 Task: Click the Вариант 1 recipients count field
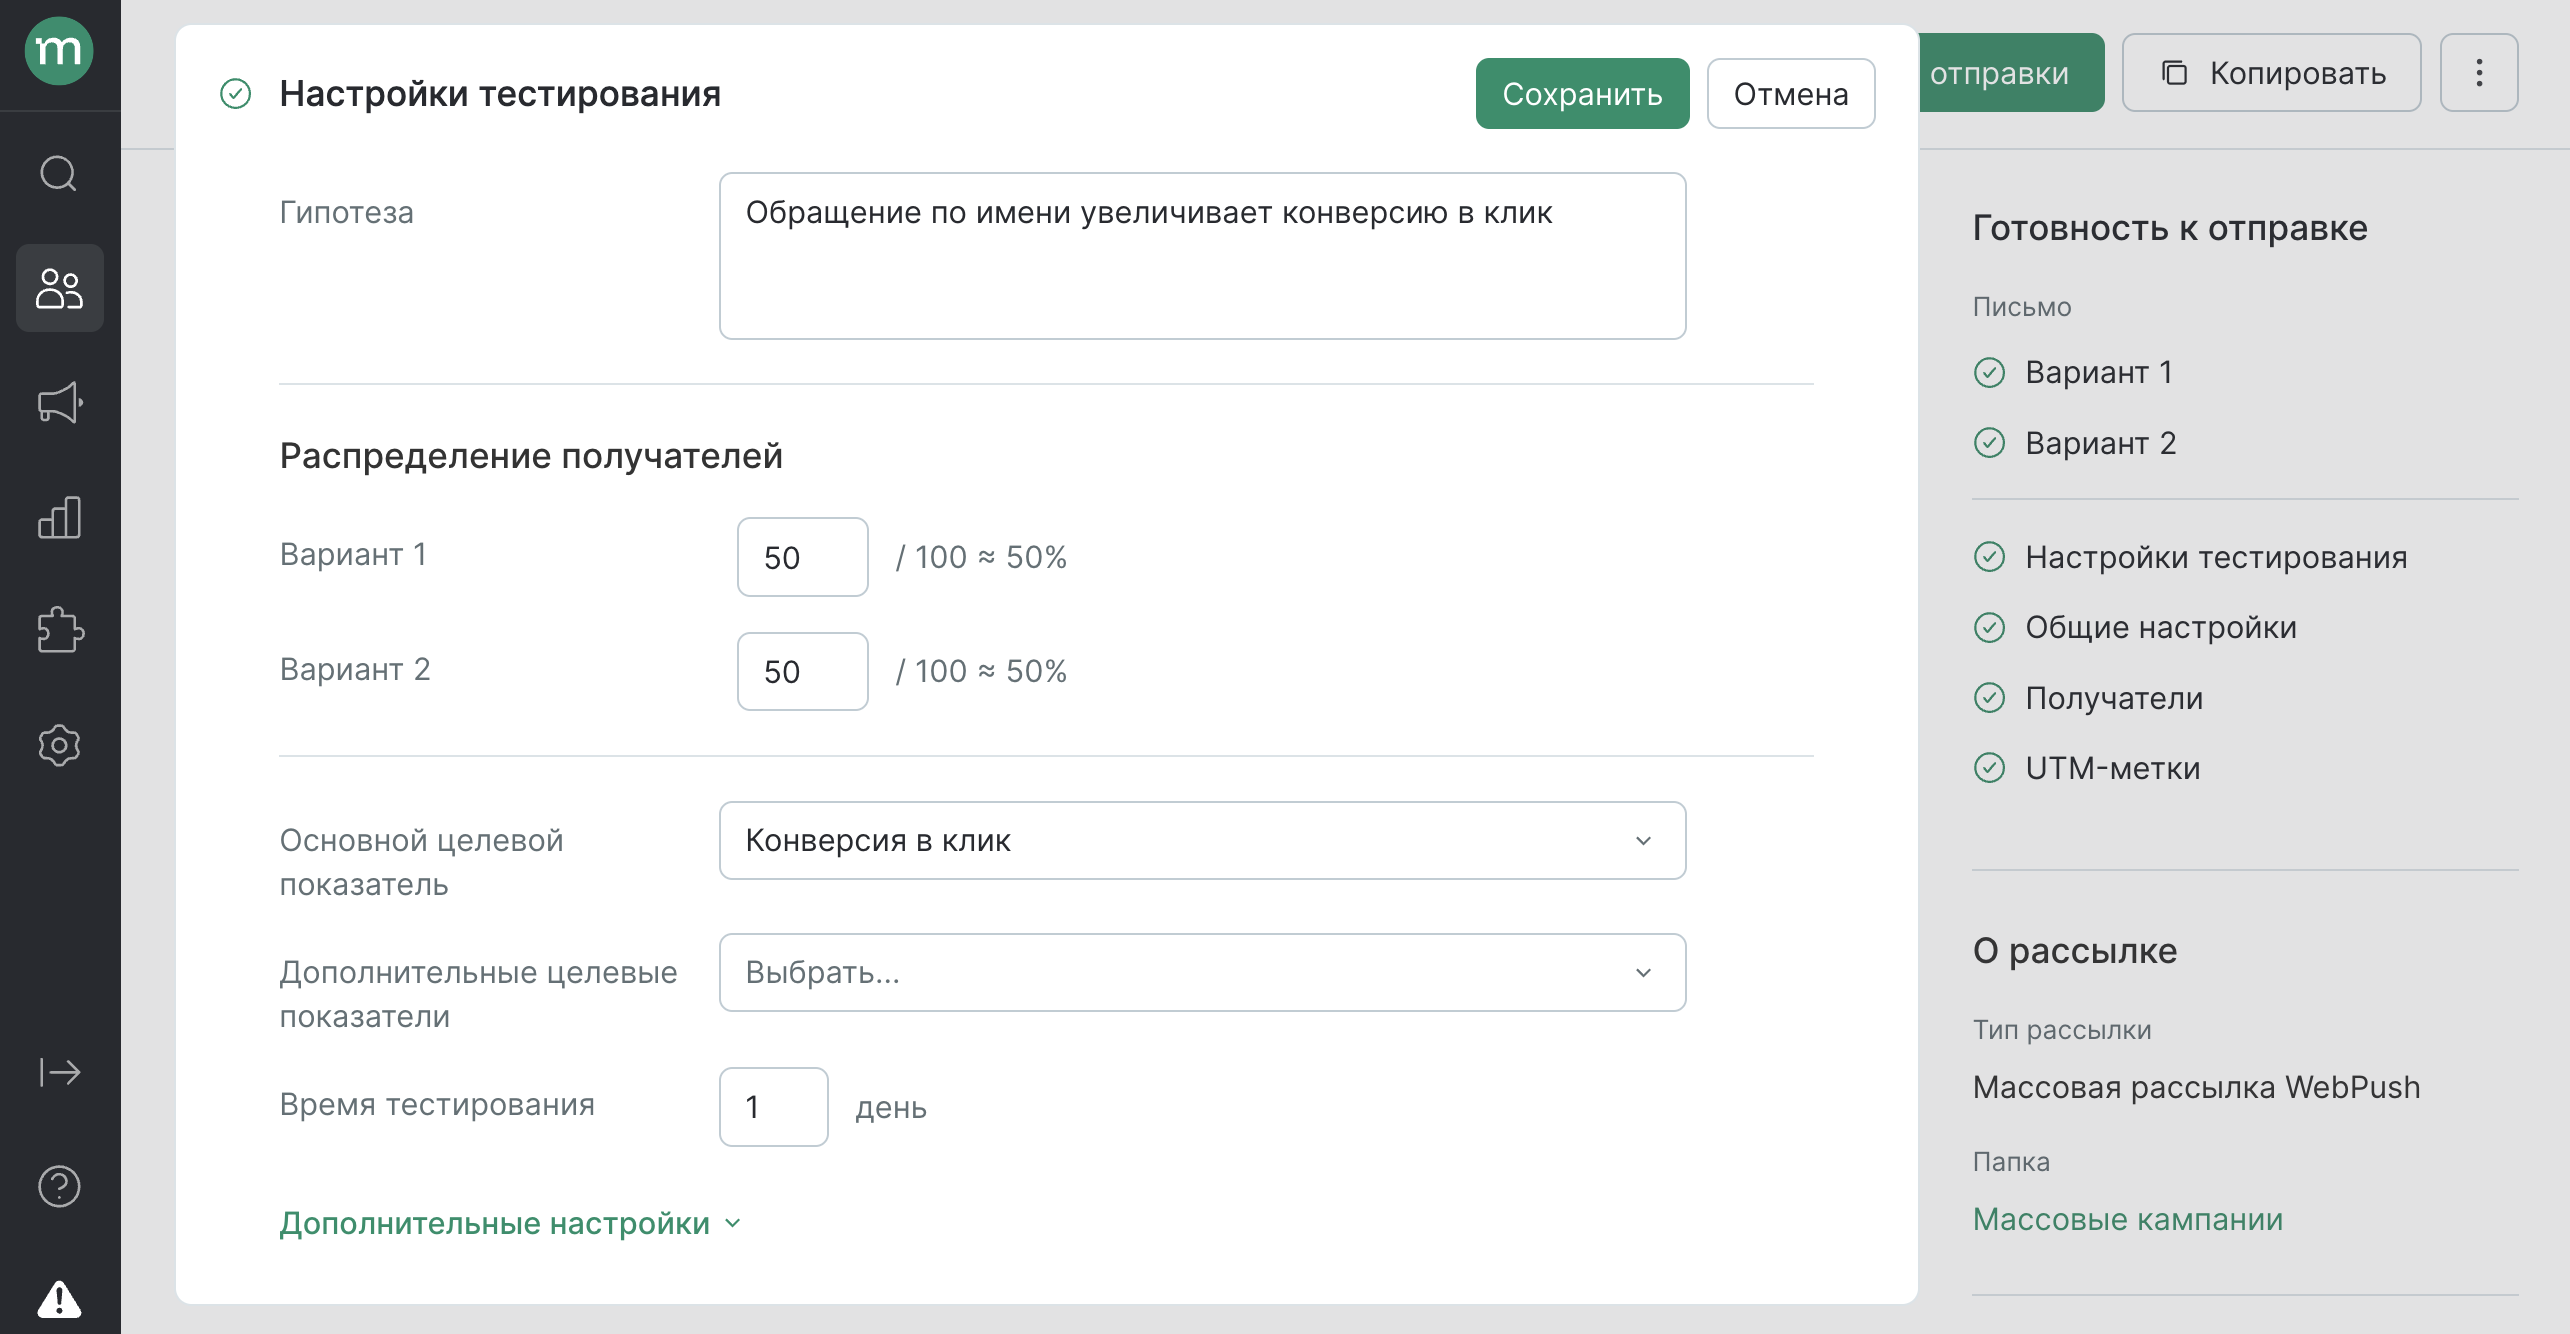pos(802,557)
